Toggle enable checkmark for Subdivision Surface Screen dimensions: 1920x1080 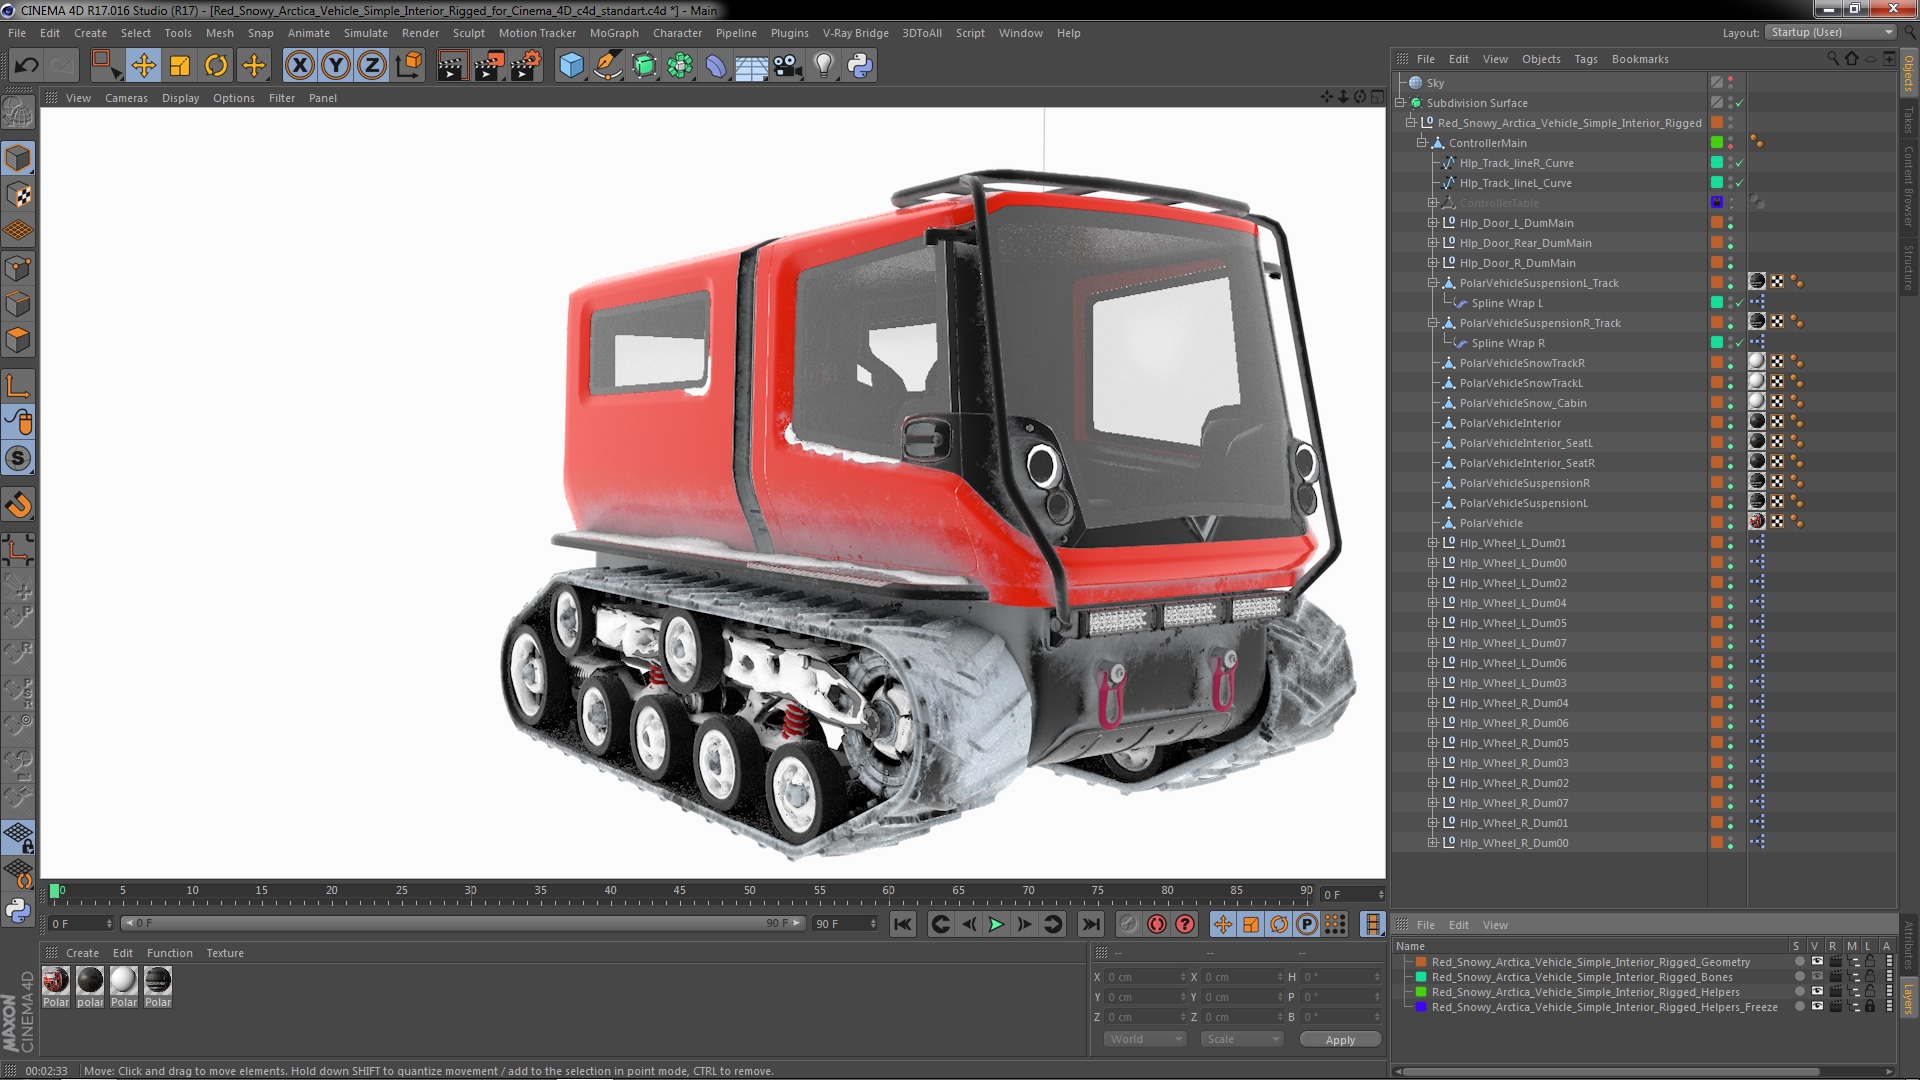(x=1740, y=103)
